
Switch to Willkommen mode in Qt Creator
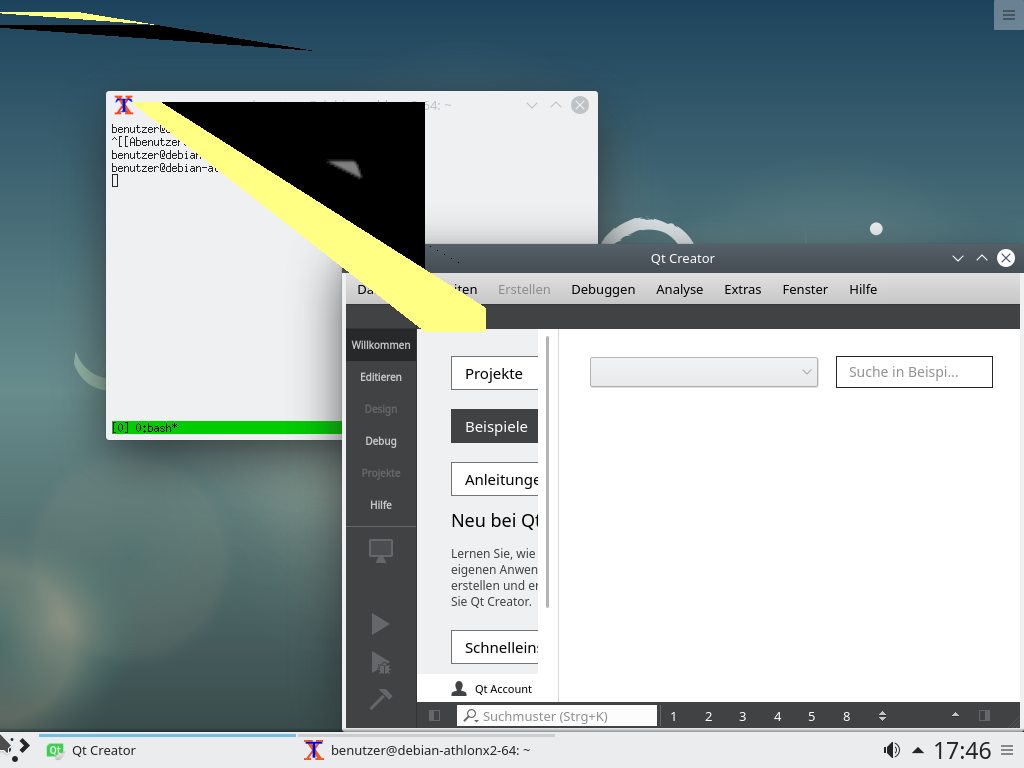381,345
